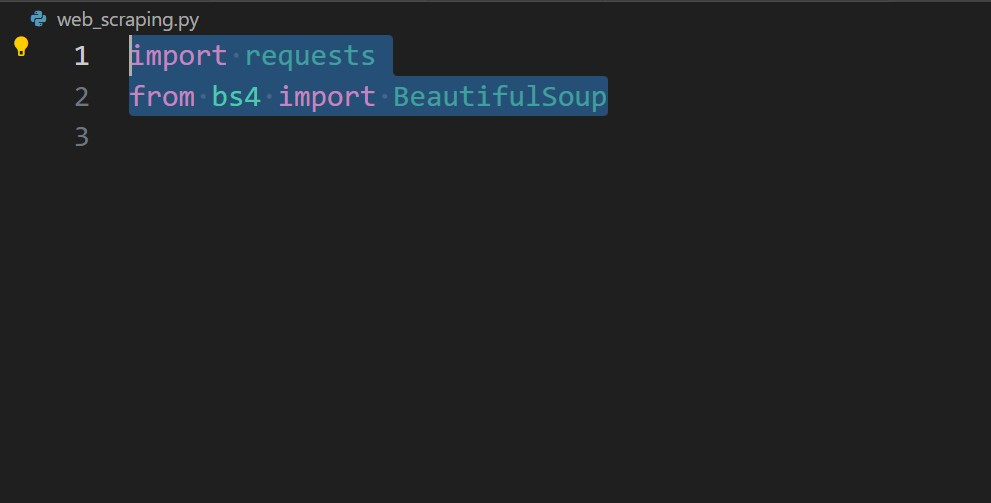Screen dimensions: 991x503
Task: Click the whitespace dot between 'from' and 'bs4'
Action: 204,97
